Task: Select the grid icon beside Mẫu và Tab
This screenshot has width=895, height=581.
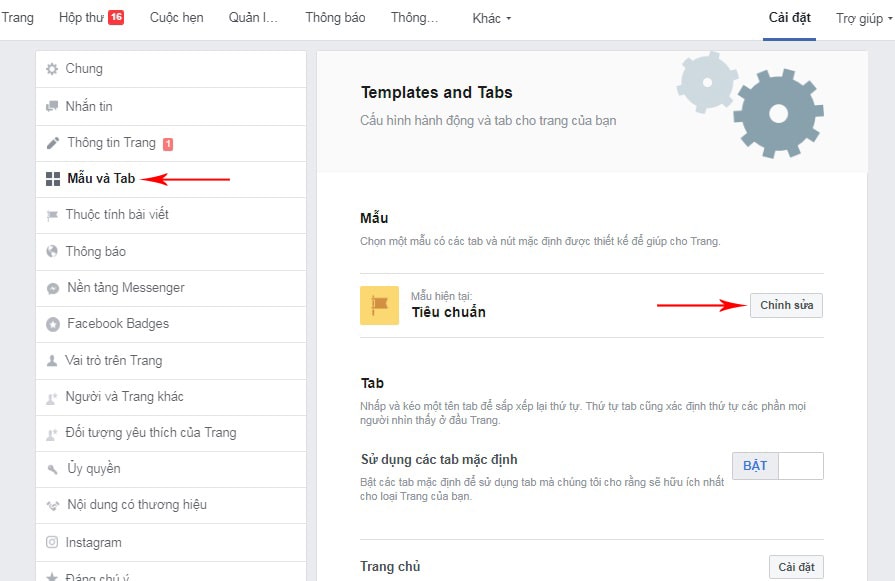Action: coord(52,179)
